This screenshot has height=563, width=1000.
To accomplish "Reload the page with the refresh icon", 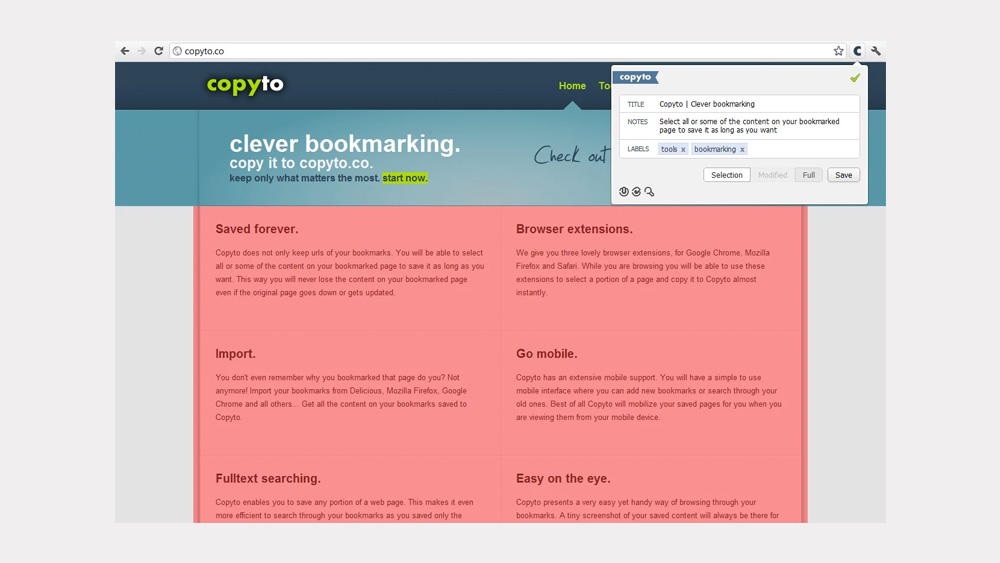I will pos(158,51).
